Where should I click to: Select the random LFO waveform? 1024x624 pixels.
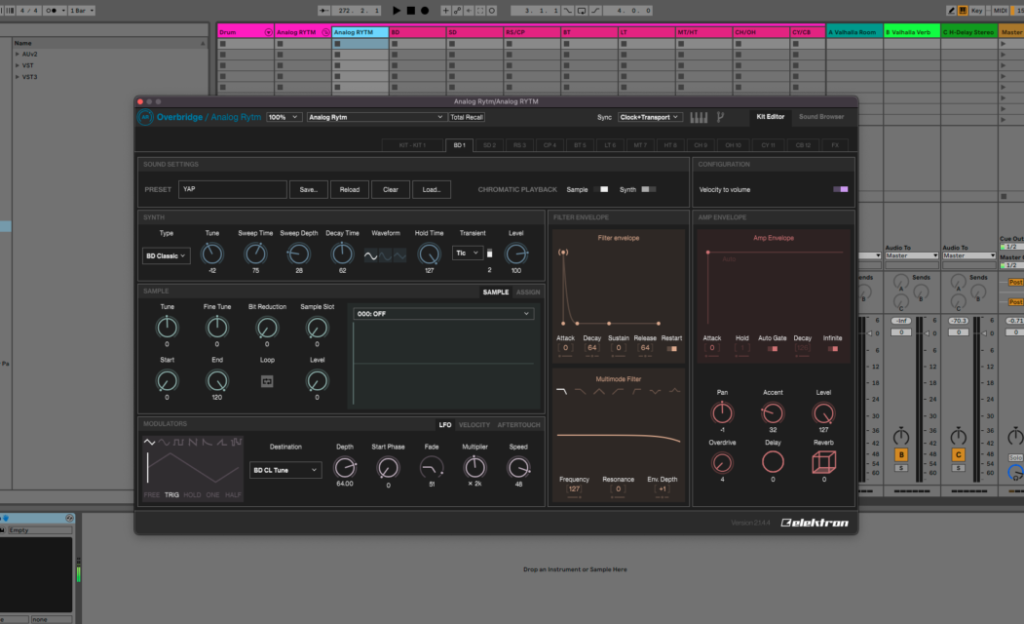pyautogui.click(x=236, y=443)
